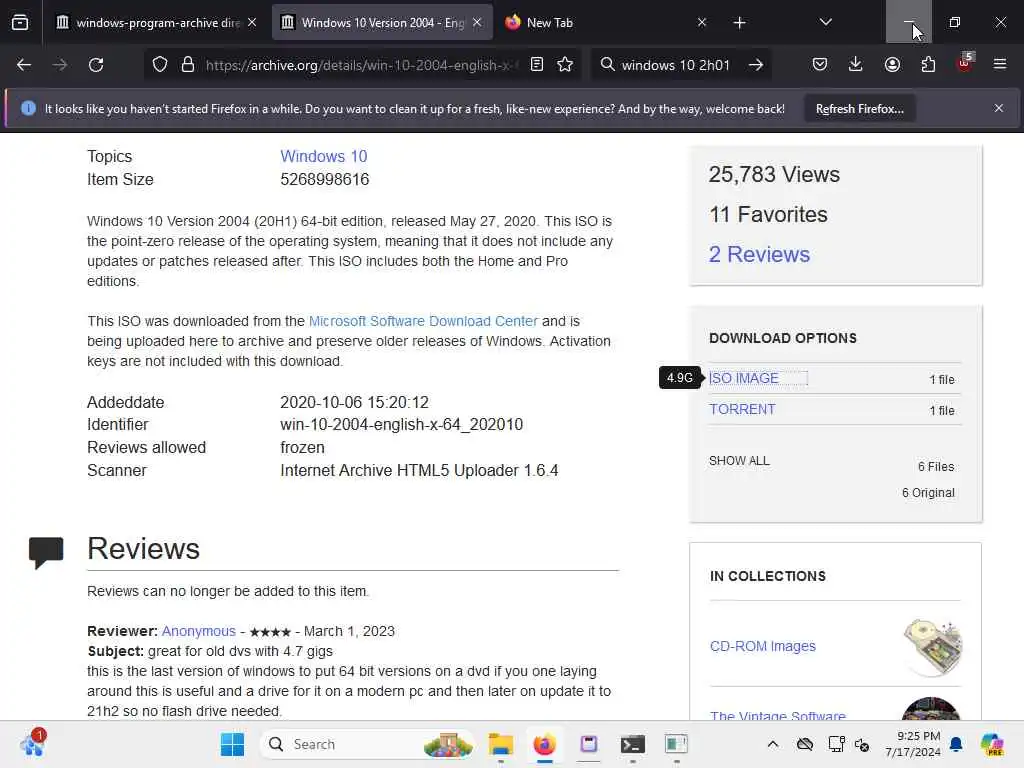Click the 6 Original files text
This screenshot has width=1024, height=768.
point(928,493)
